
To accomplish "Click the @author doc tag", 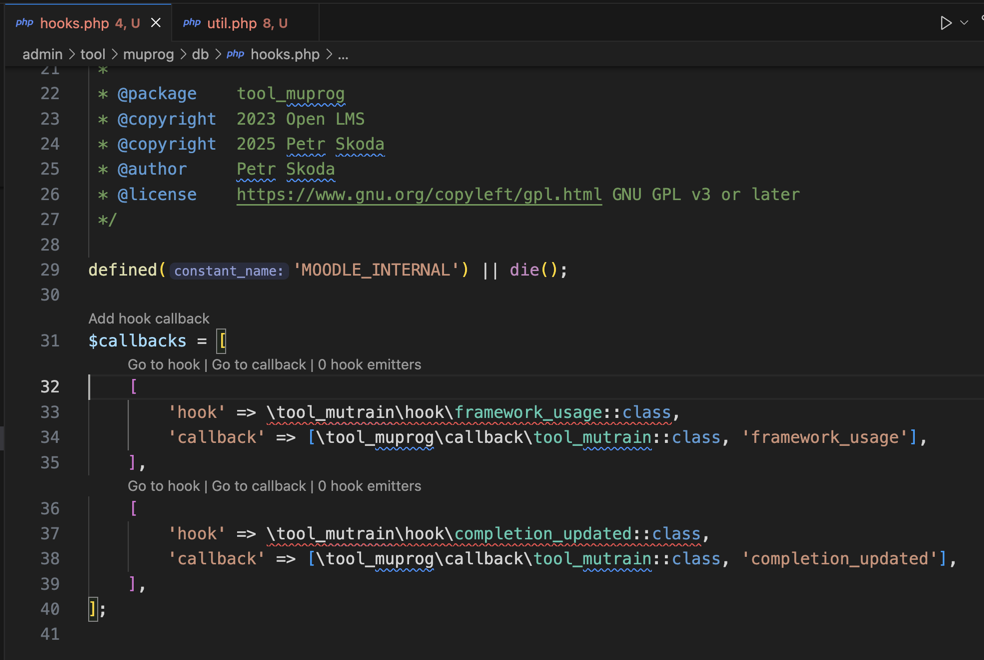I will coord(152,169).
